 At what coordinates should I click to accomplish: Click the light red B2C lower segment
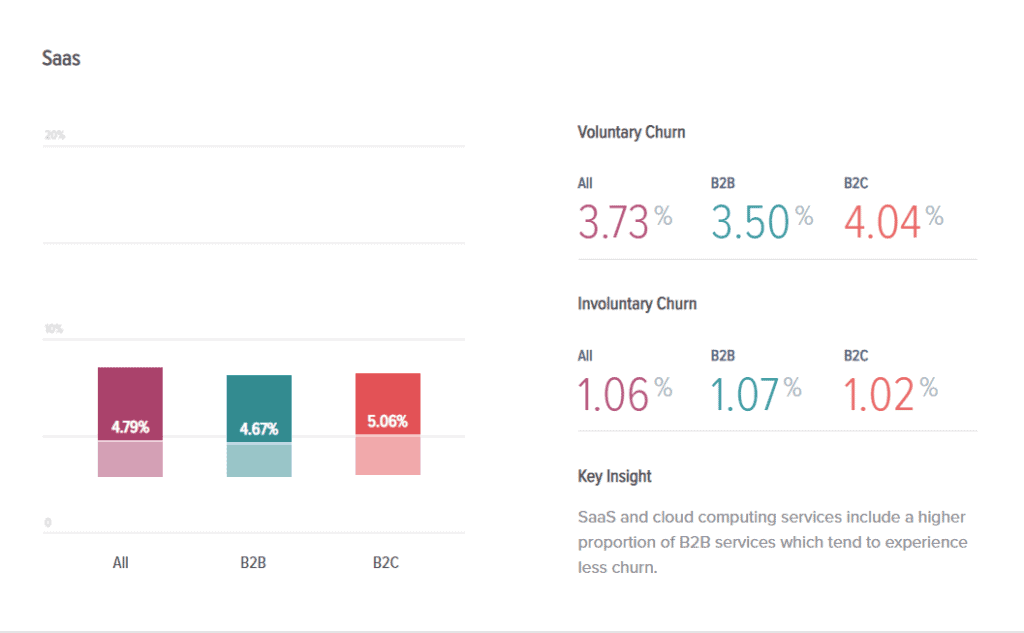[x=387, y=455]
